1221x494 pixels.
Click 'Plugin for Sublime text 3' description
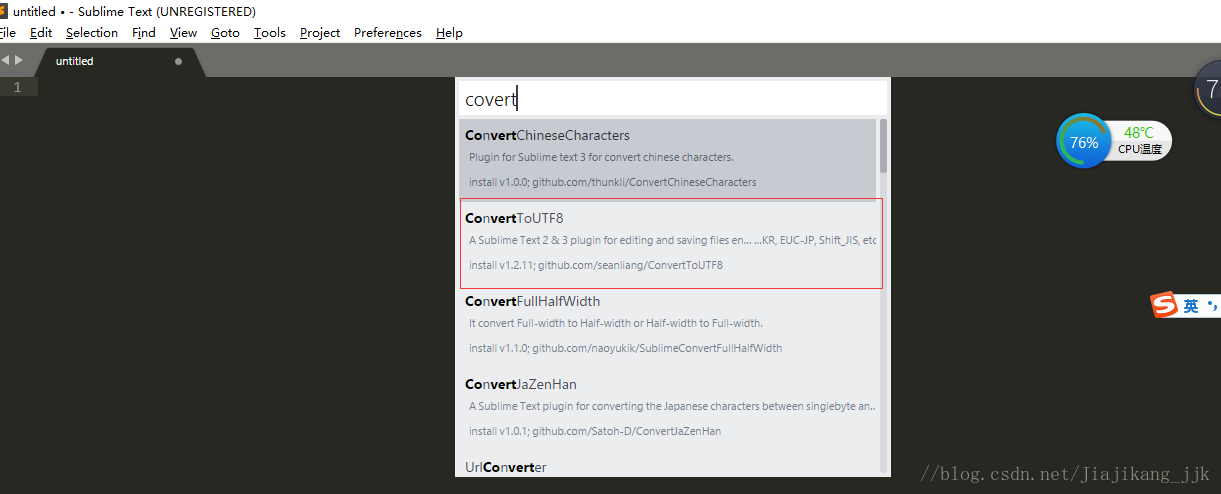point(601,157)
